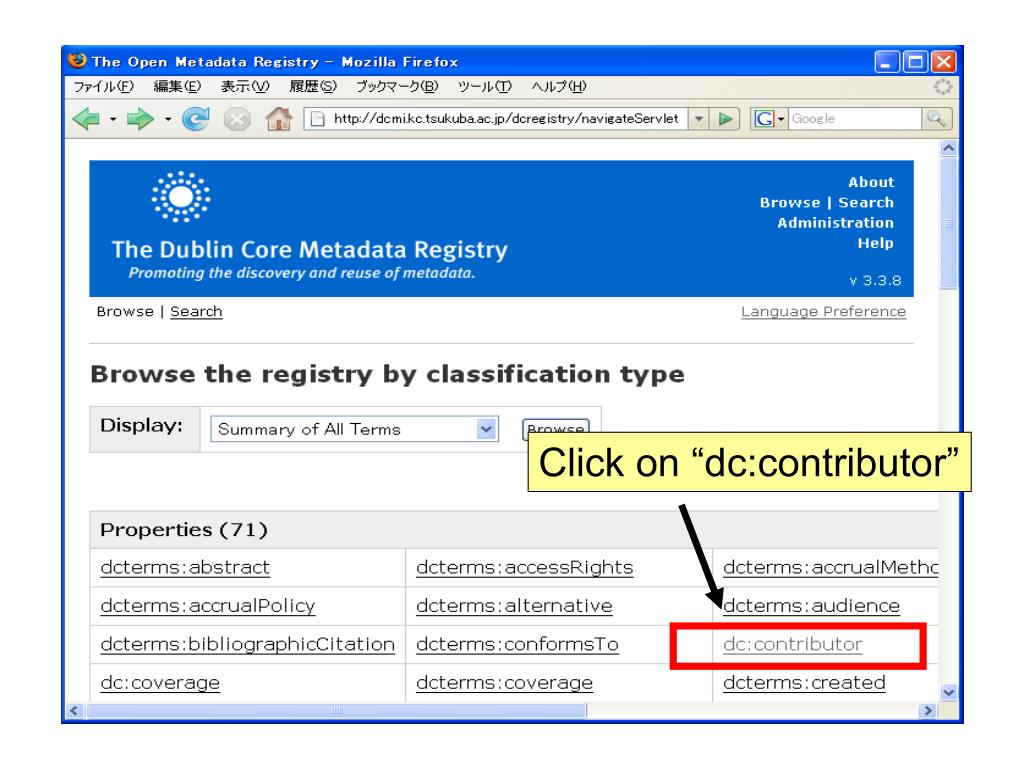Close the Firefox window
This screenshot has height=768, width=1024.
coord(943,61)
